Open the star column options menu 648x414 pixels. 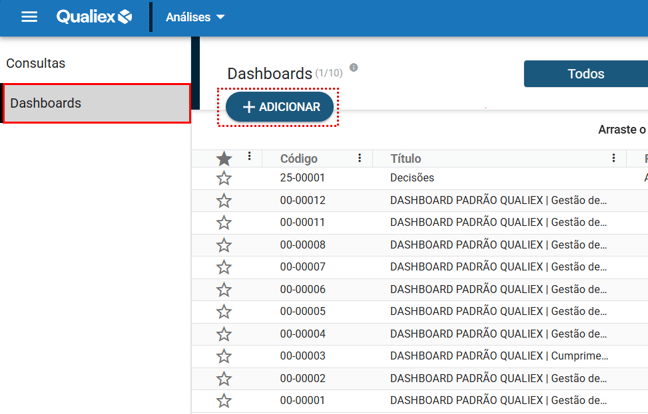tap(250, 157)
